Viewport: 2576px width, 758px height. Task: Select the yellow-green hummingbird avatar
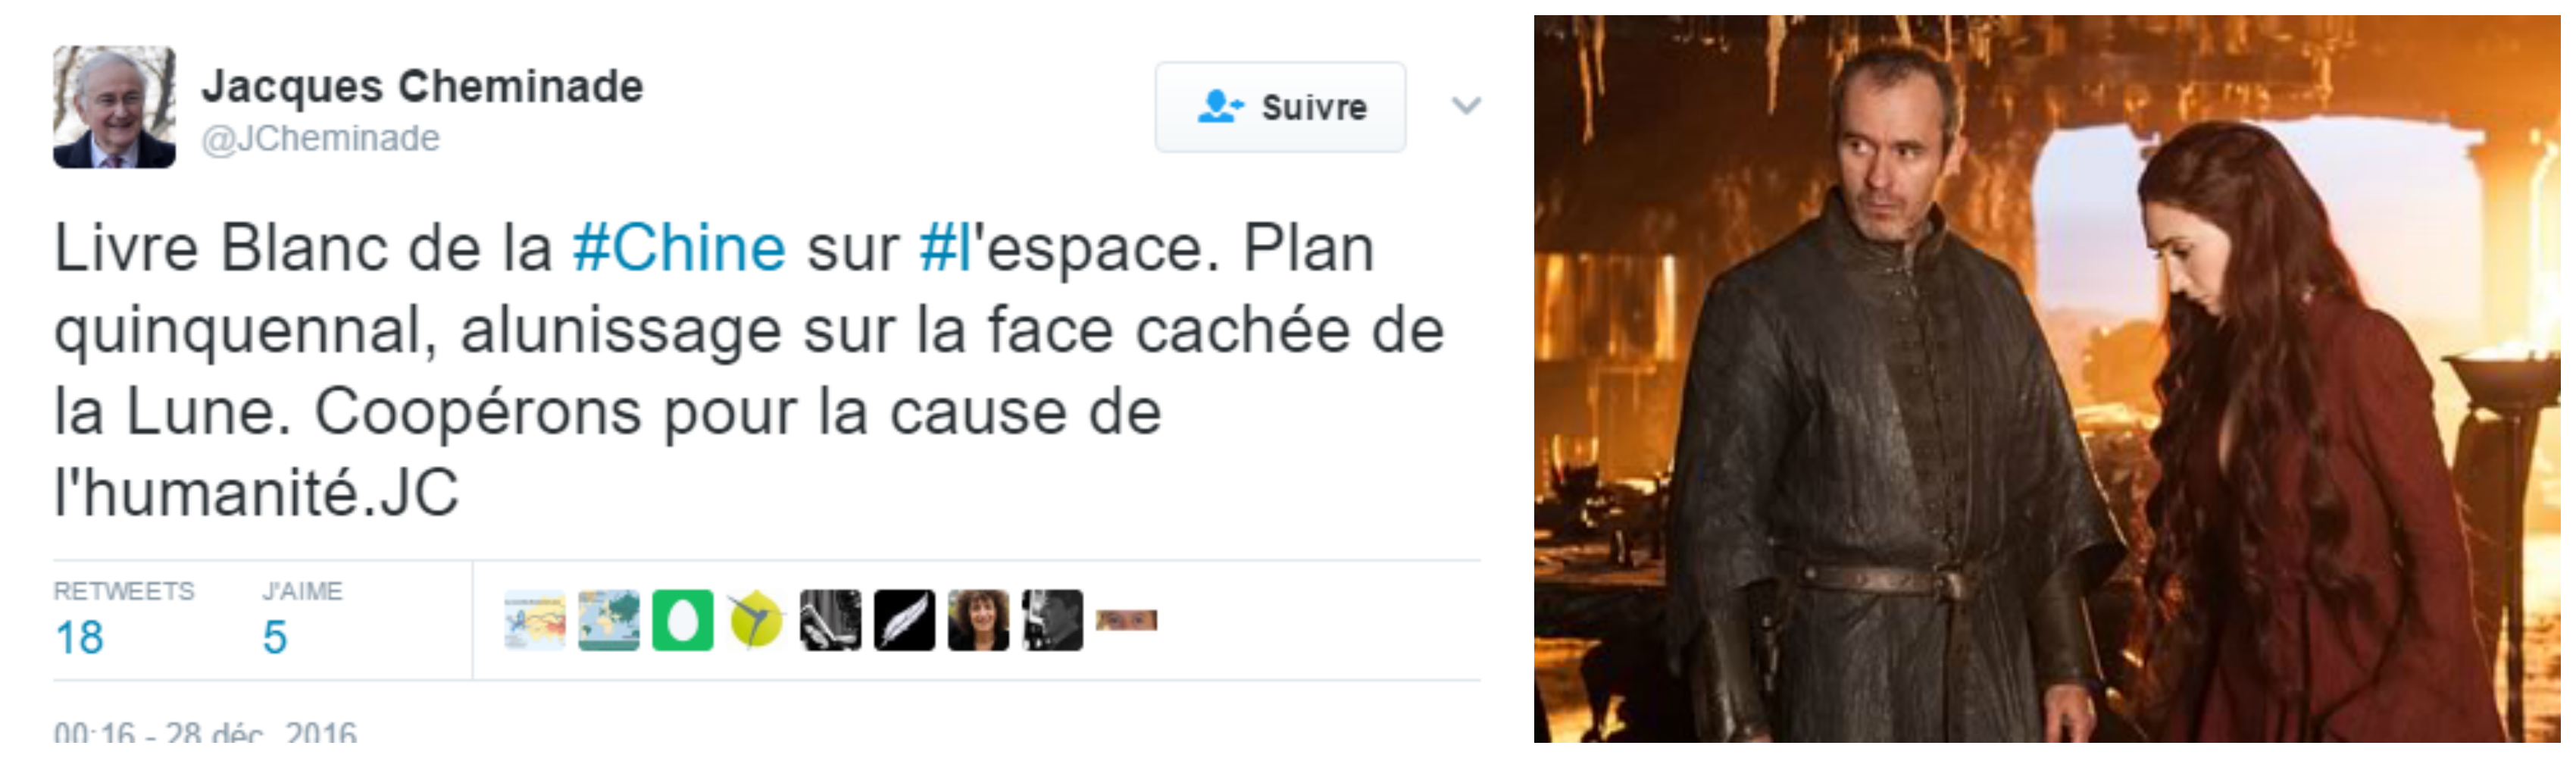(756, 620)
